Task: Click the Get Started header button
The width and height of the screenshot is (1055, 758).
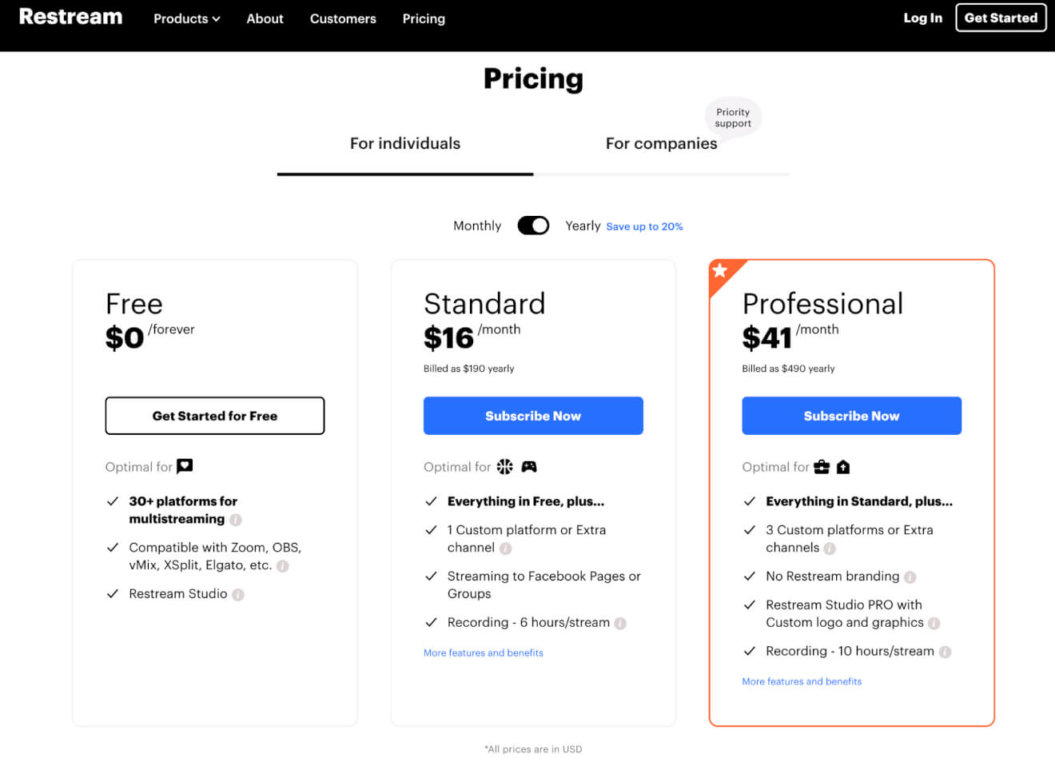Action: click(x=1001, y=18)
